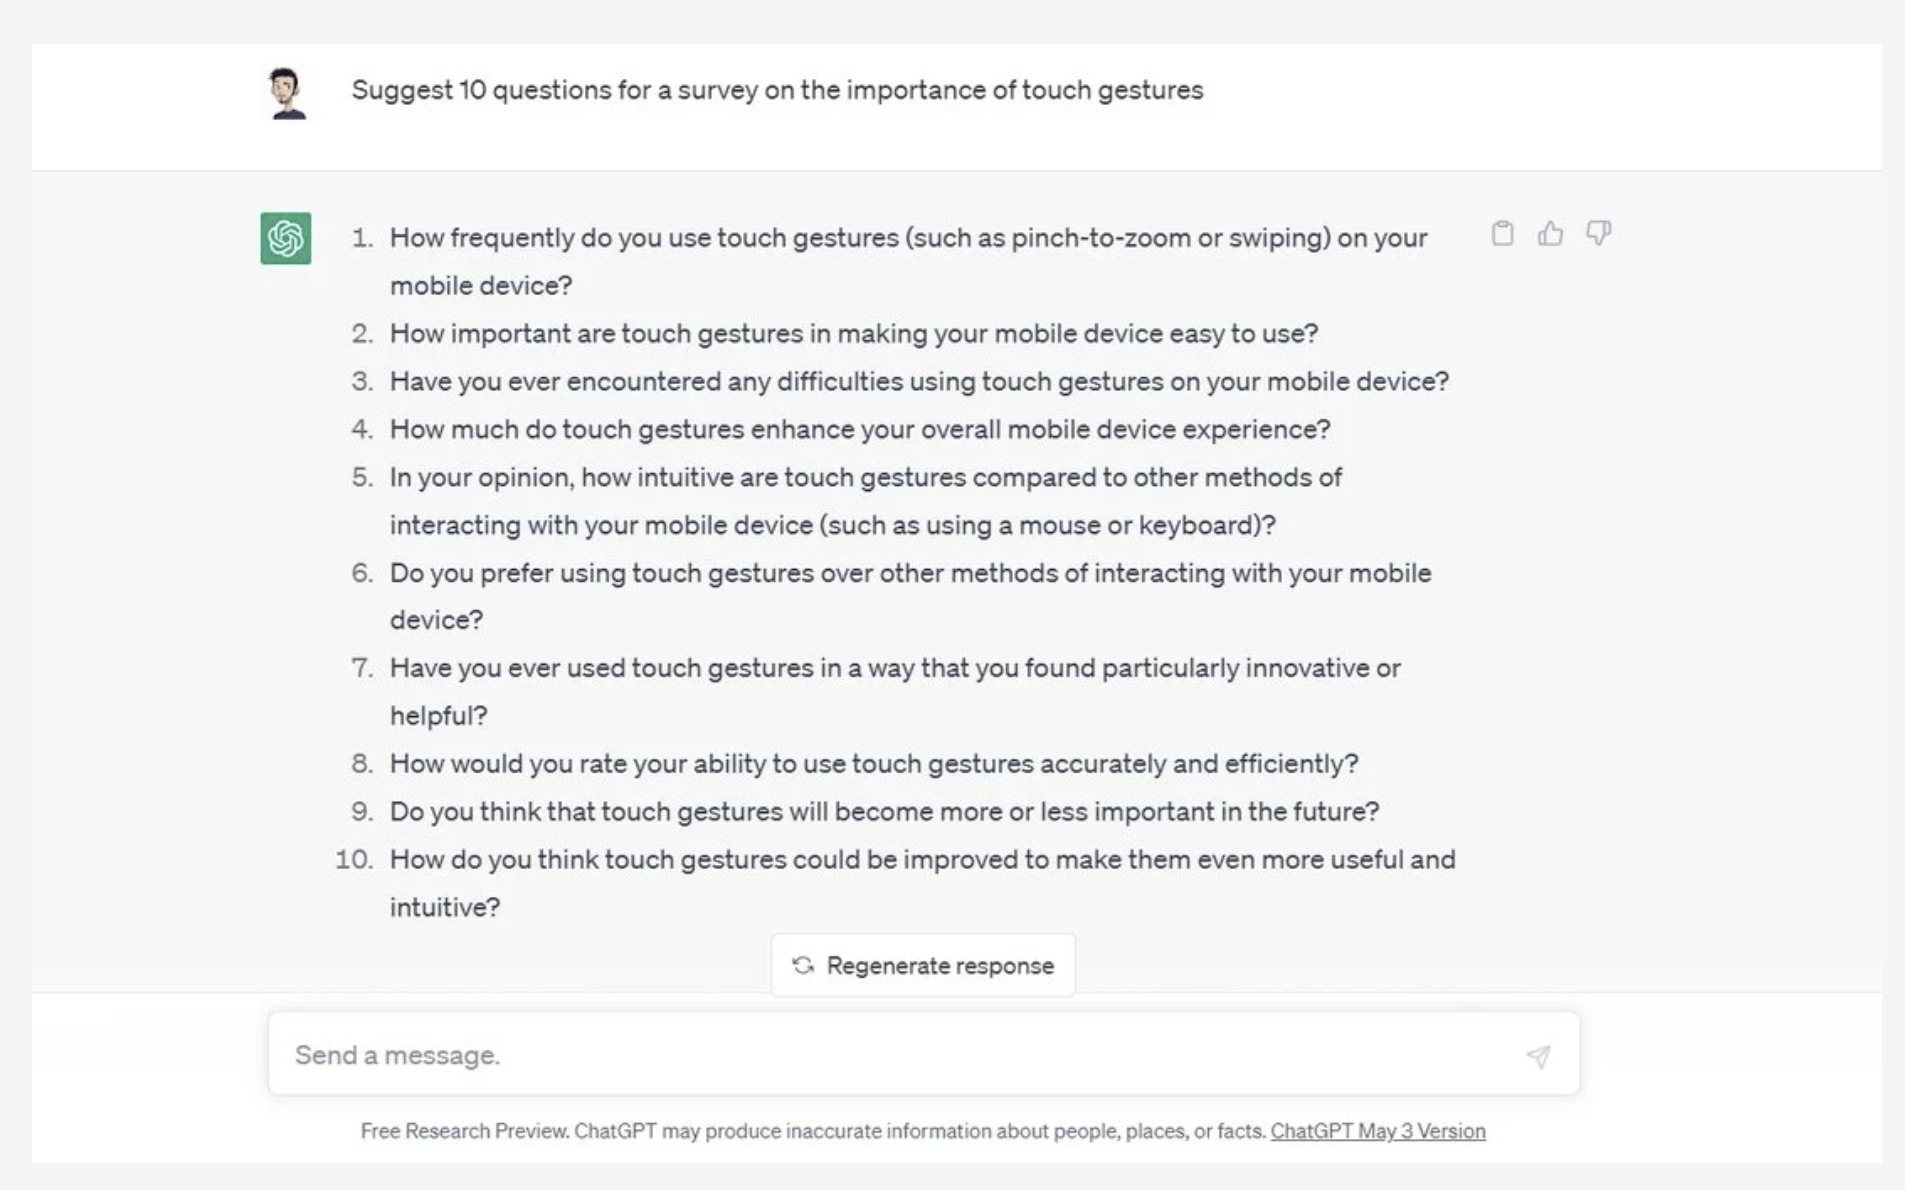Click the Regenerate response button
Image resolution: width=1905 pixels, height=1190 pixels.
(923, 965)
